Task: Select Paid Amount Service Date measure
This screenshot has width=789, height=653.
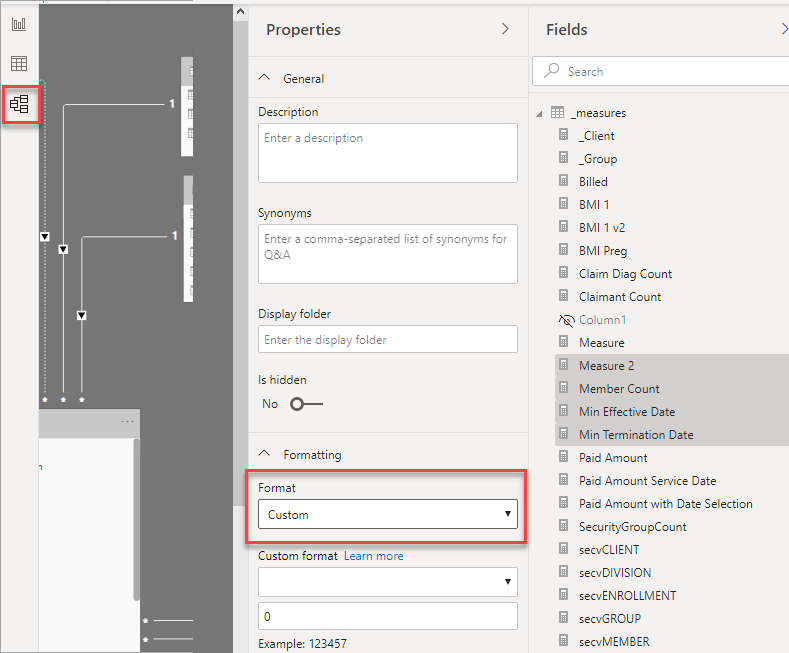Action: (647, 480)
